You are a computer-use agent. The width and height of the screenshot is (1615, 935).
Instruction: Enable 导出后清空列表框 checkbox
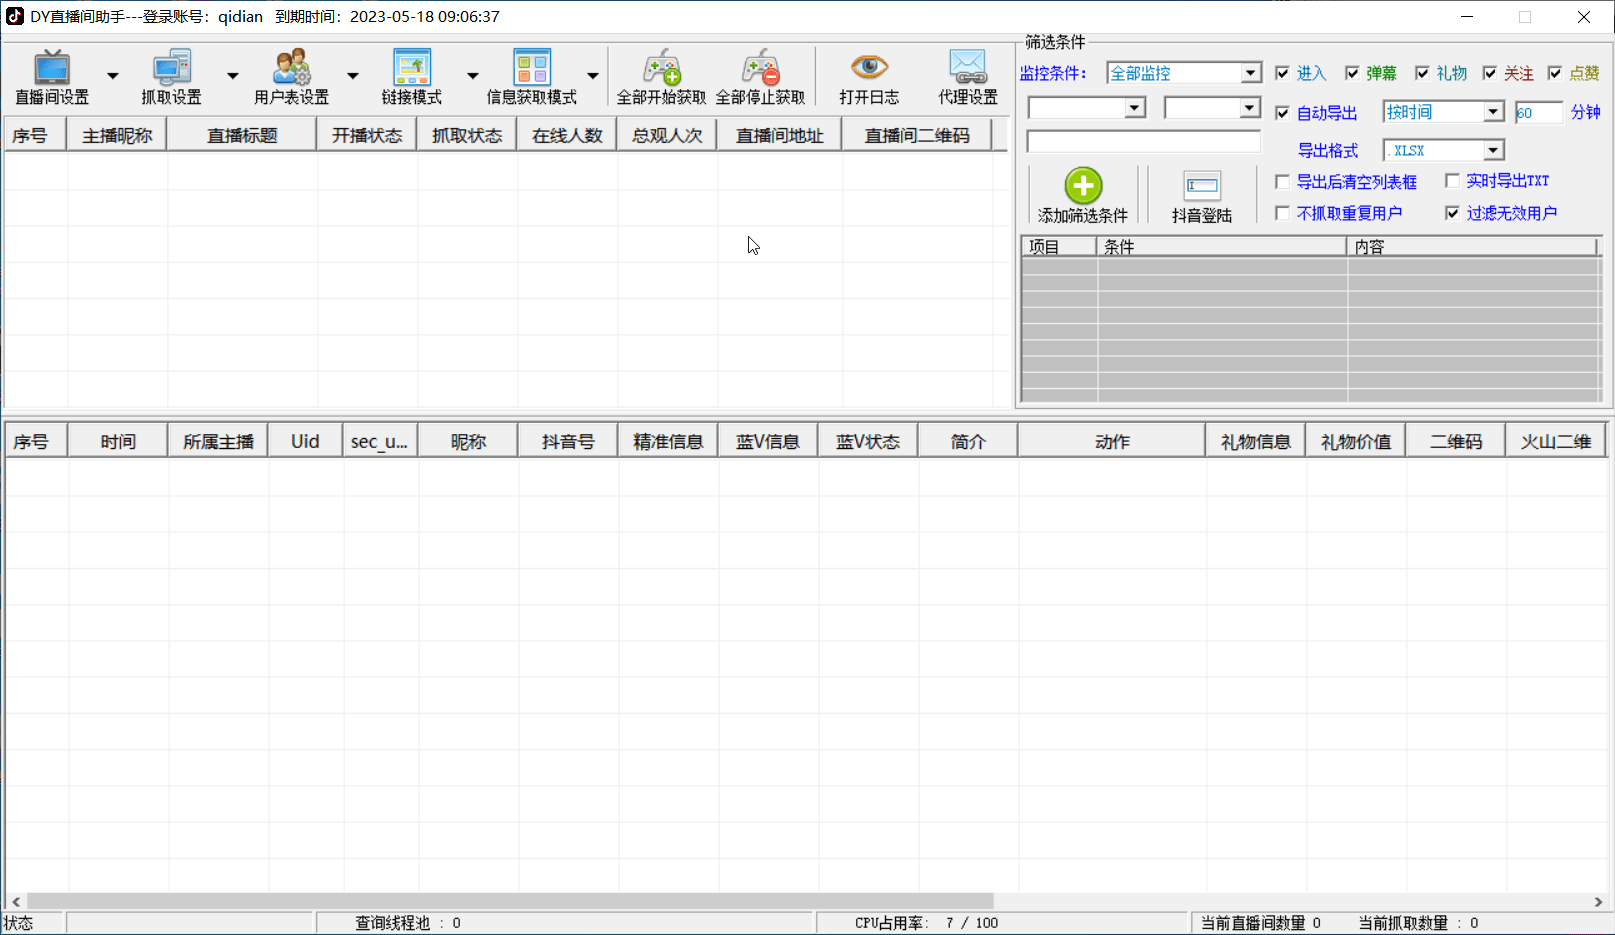pyautogui.click(x=1282, y=182)
